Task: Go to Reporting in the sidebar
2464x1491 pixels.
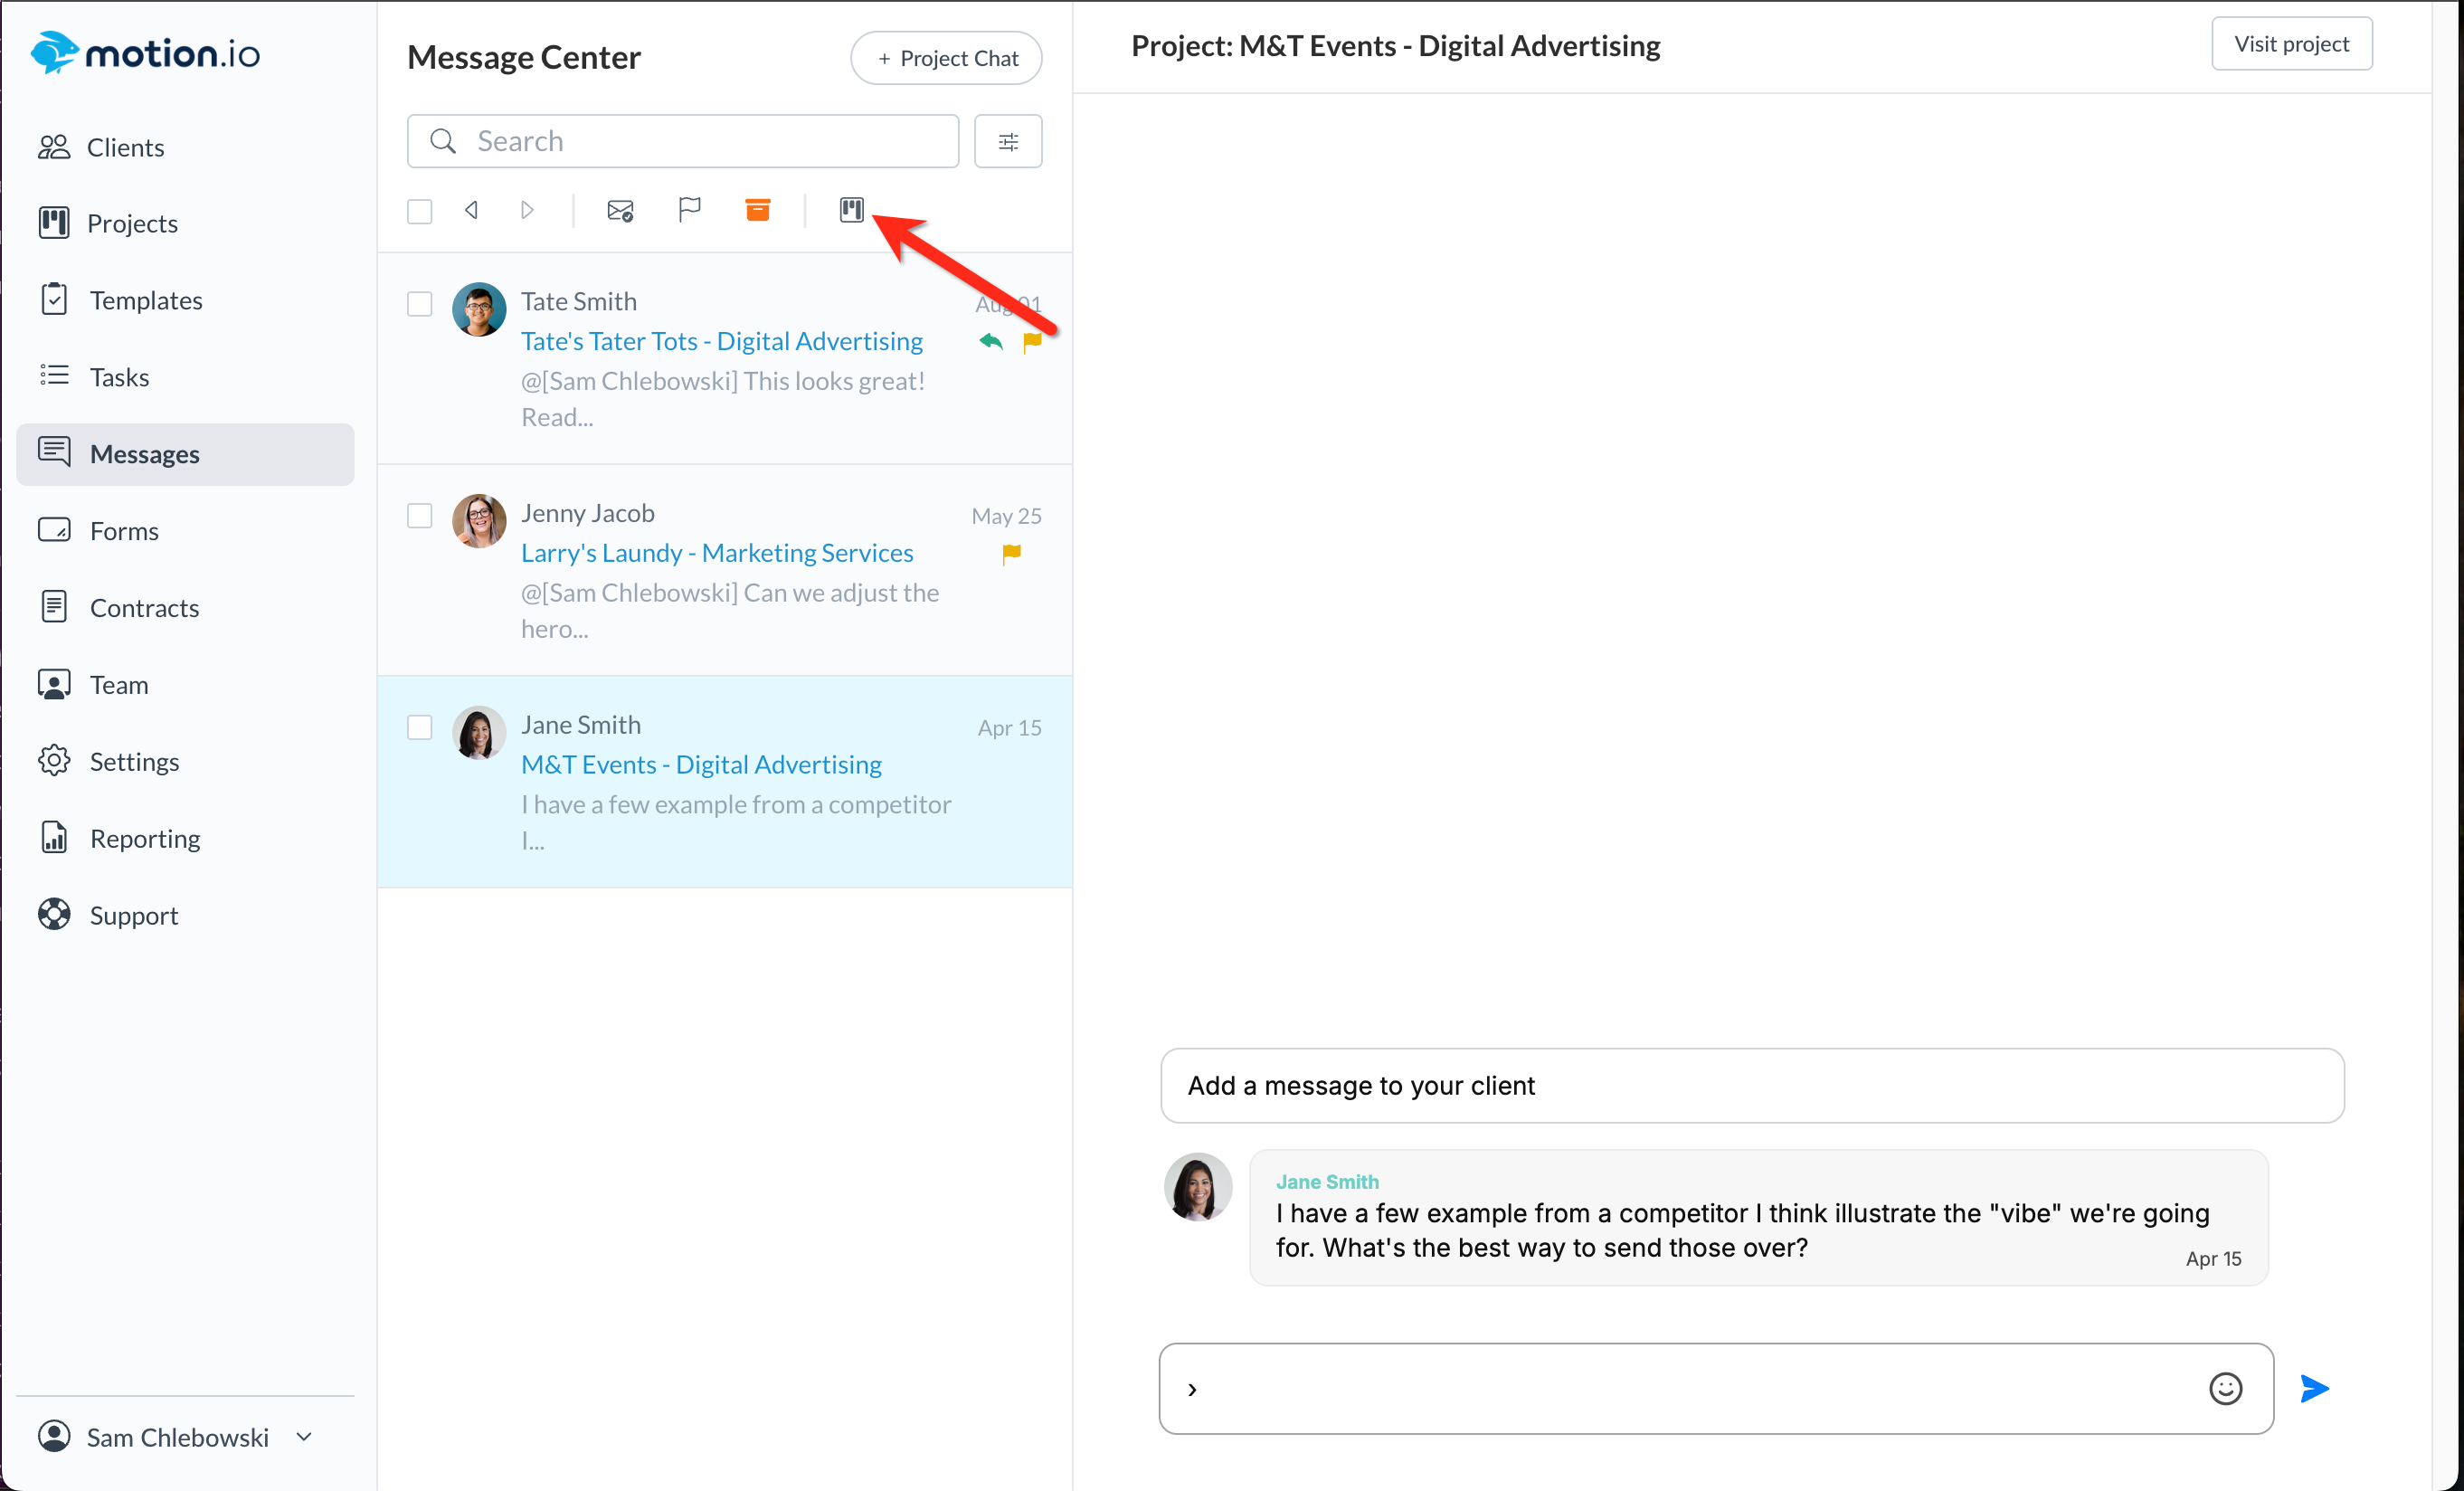Action: click(145, 838)
